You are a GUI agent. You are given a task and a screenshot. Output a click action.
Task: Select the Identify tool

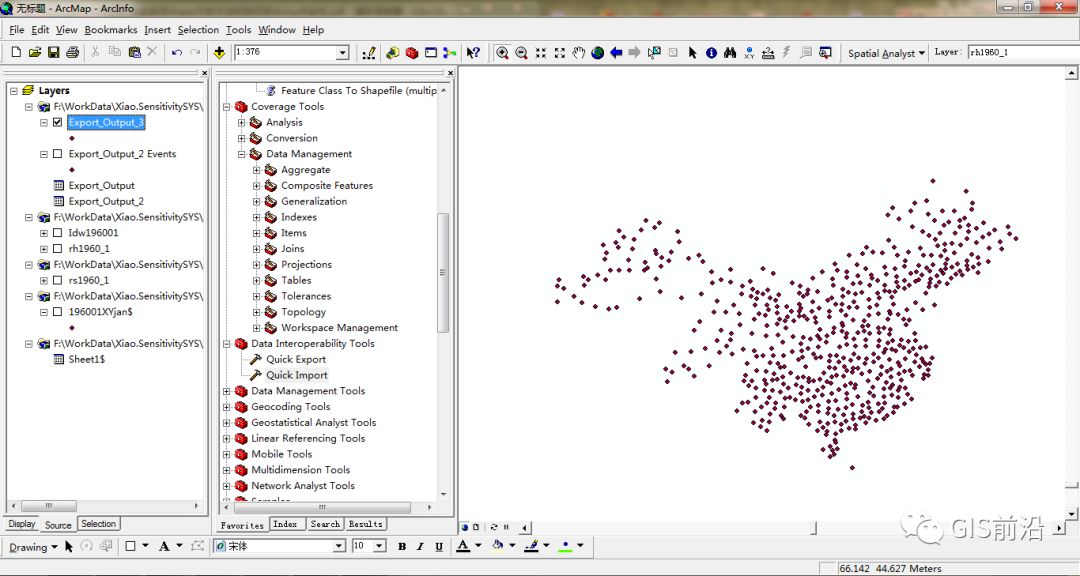coord(711,50)
